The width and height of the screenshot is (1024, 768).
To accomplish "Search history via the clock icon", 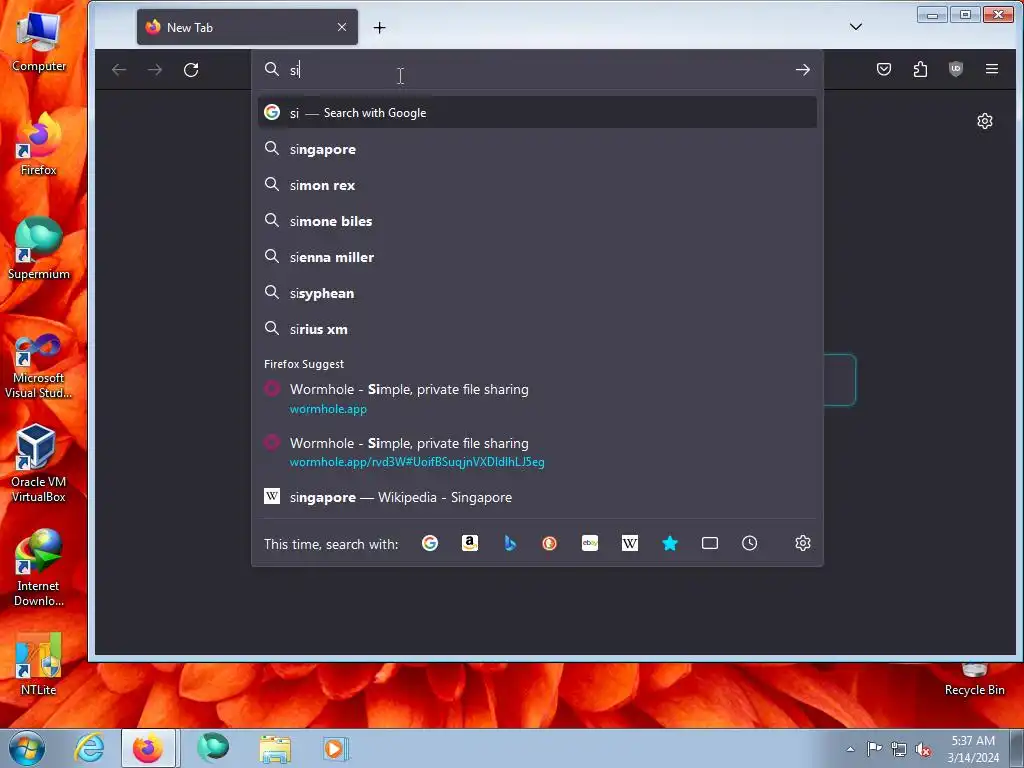I will point(750,543).
